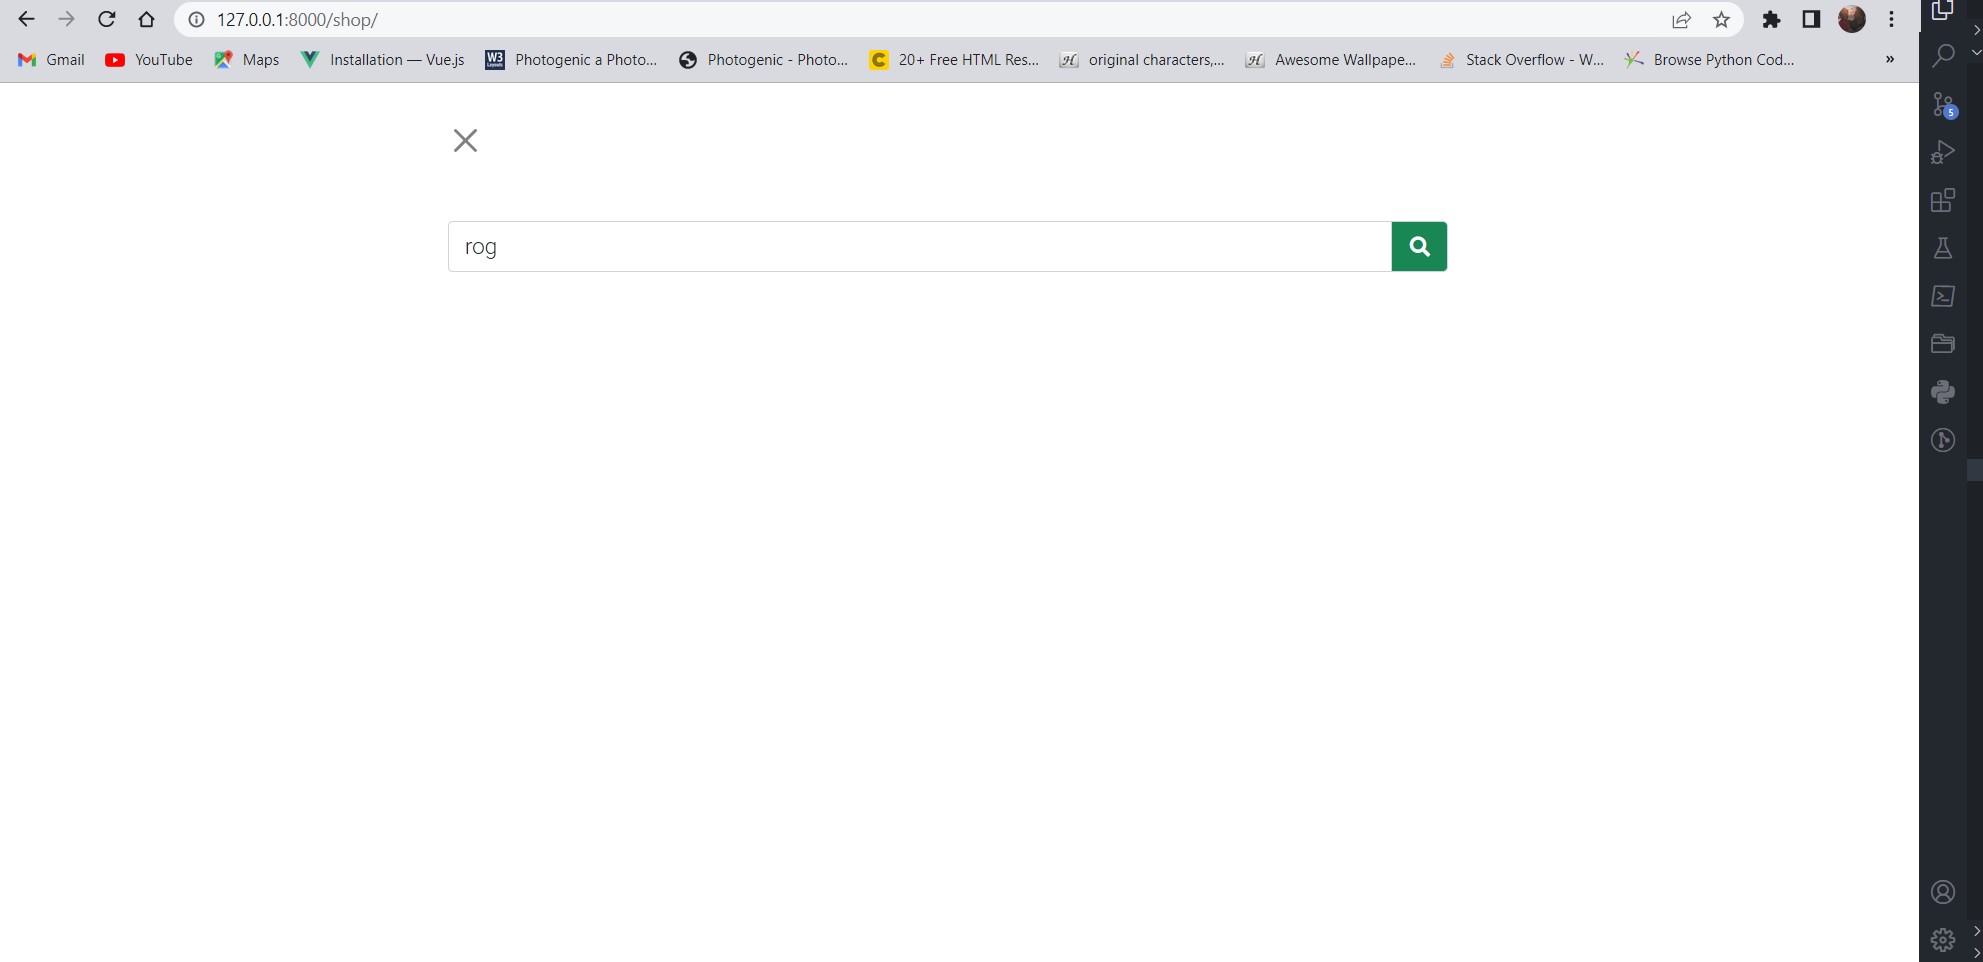Viewport: 1983px width, 962px height.
Task: Go back to the previous page
Action: [26, 19]
